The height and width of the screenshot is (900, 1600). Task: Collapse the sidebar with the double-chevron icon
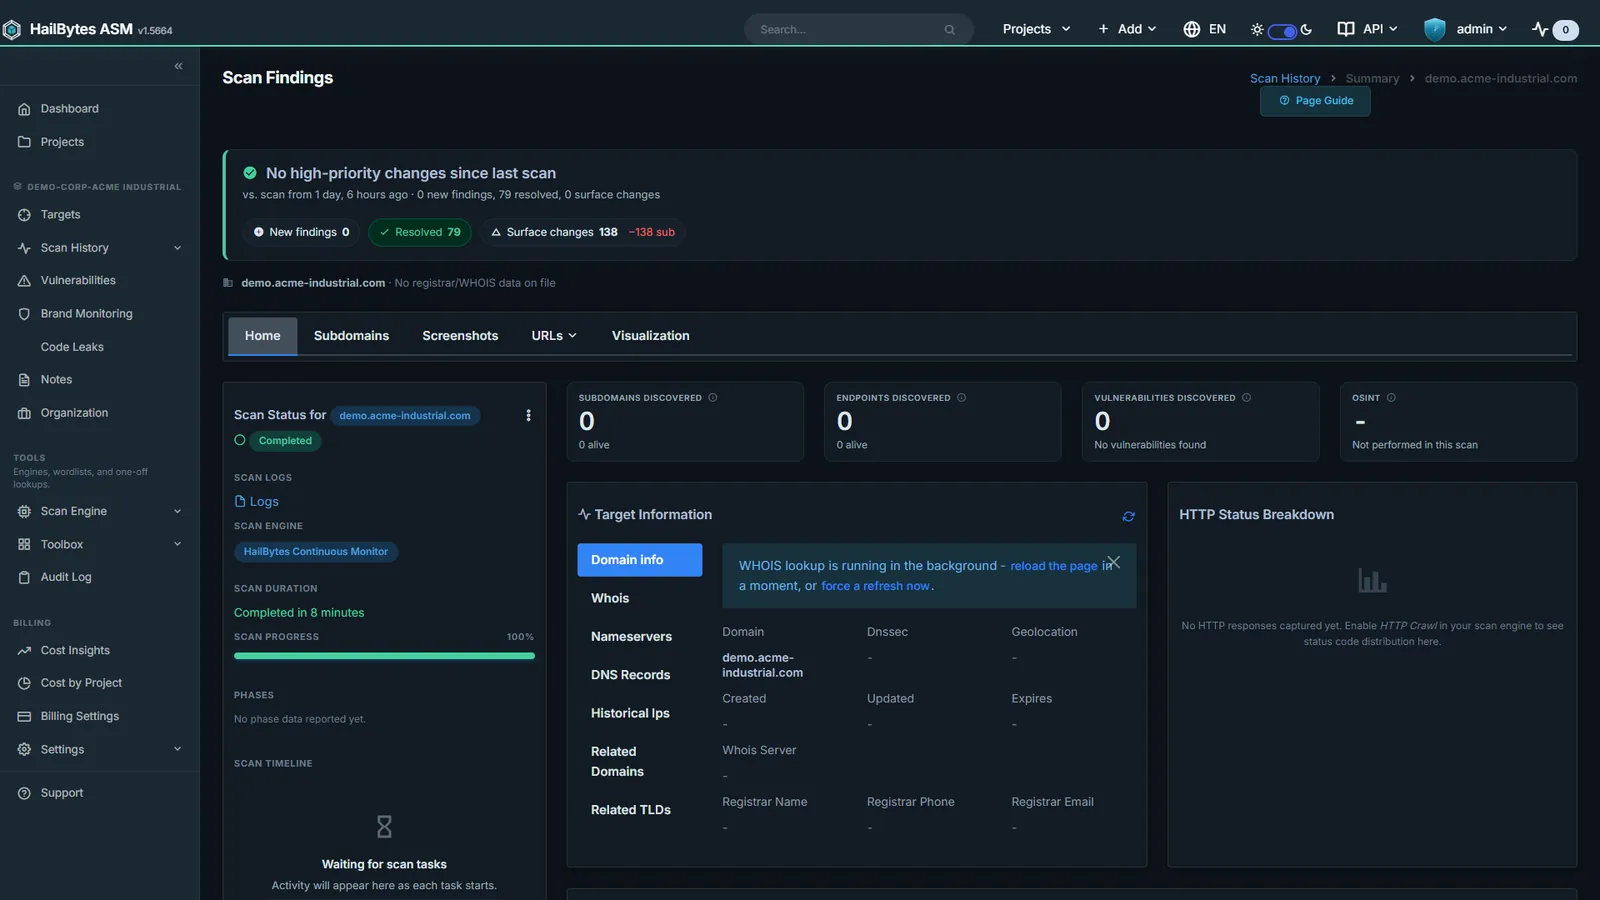click(x=178, y=66)
